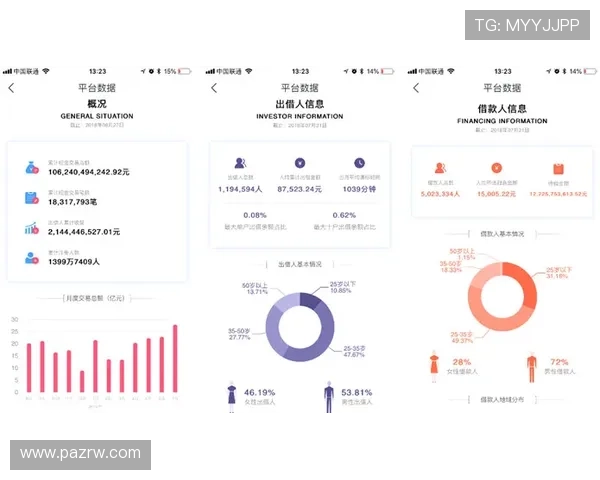600x480 pixels.
Task: Tap user icon beside 1399万7409人
Action: pyautogui.click(x=32, y=258)
